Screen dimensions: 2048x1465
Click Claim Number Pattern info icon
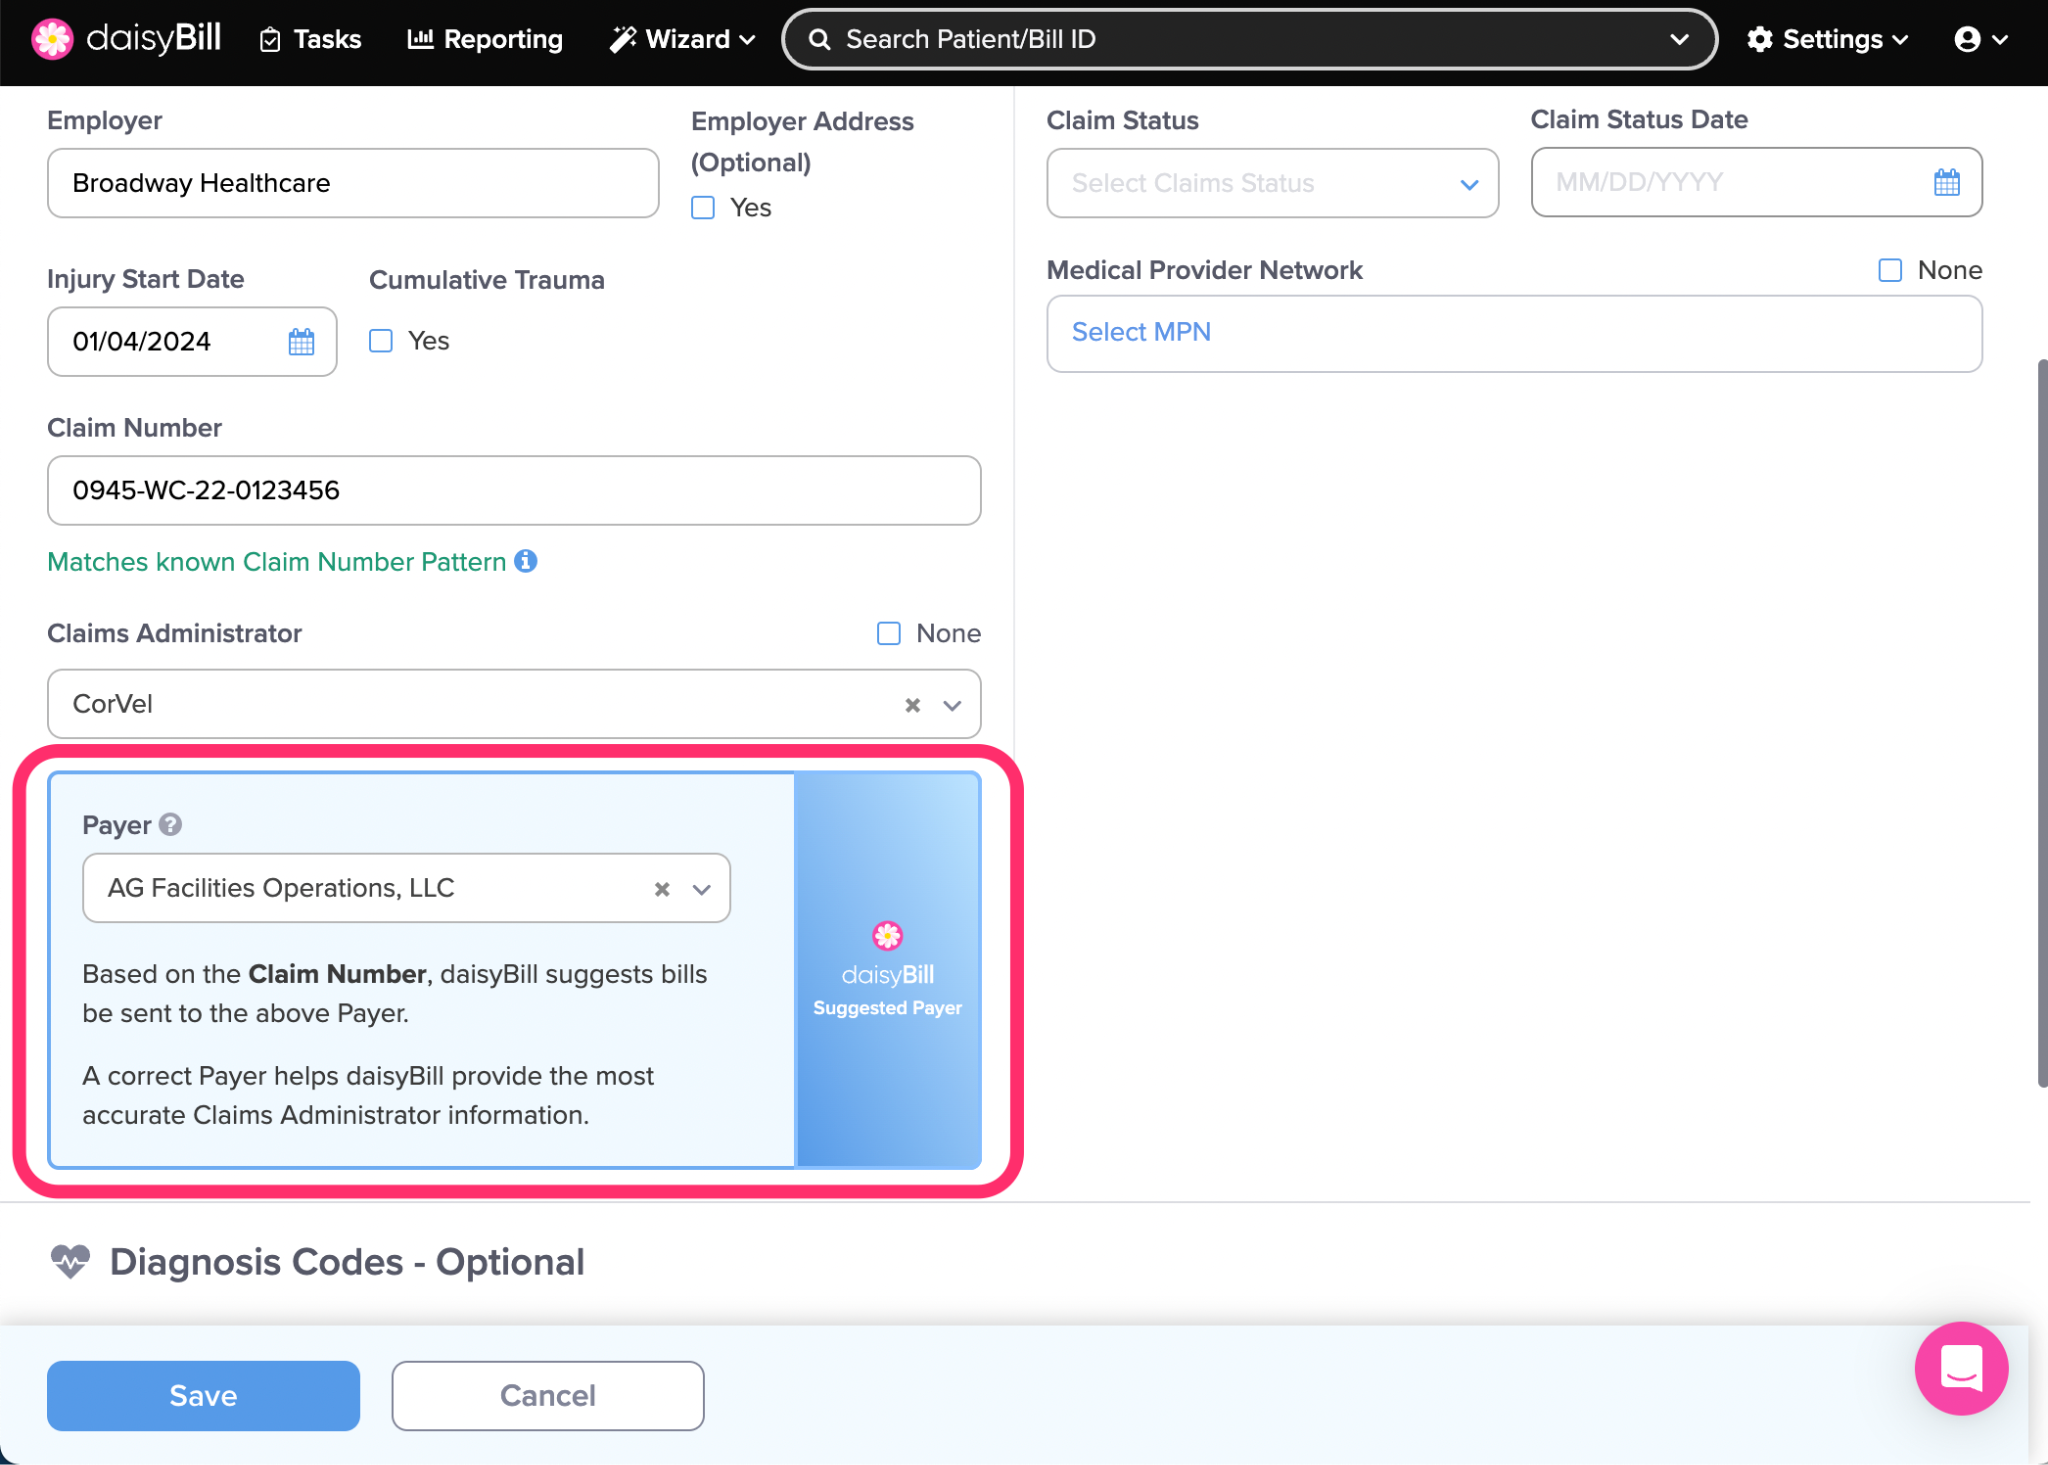coord(526,561)
